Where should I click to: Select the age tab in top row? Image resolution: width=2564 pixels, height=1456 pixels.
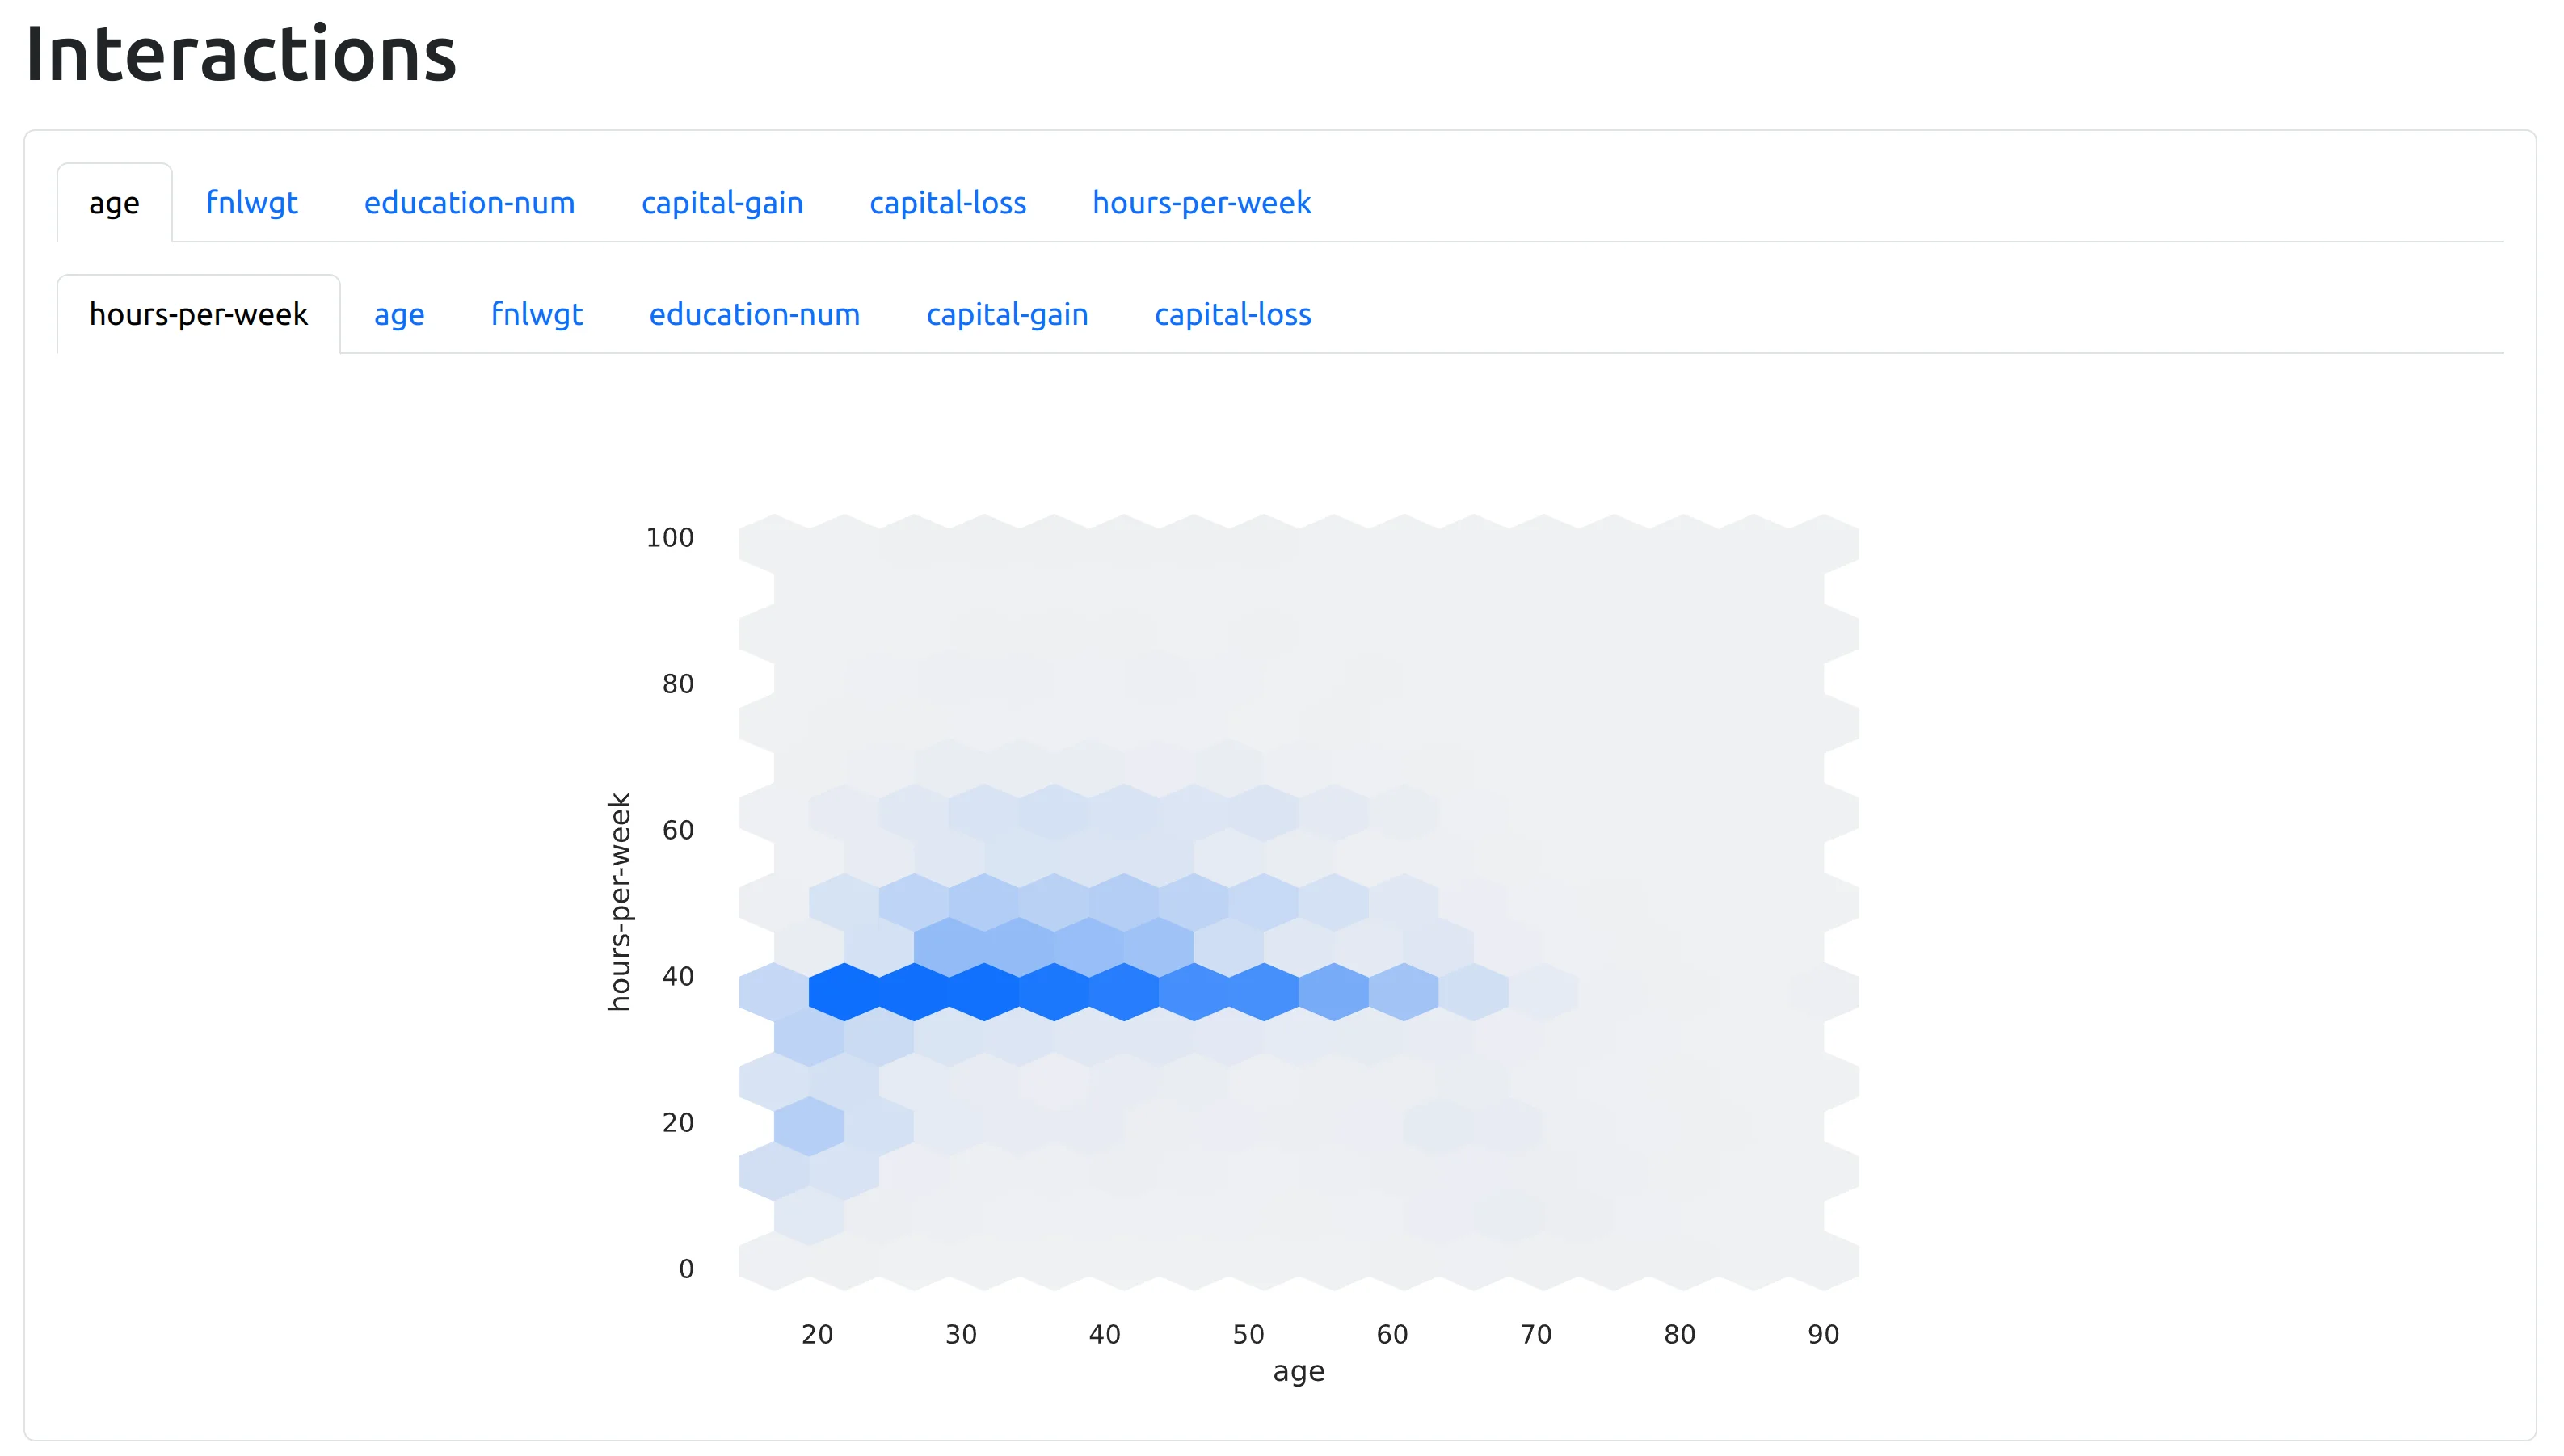[x=112, y=200]
